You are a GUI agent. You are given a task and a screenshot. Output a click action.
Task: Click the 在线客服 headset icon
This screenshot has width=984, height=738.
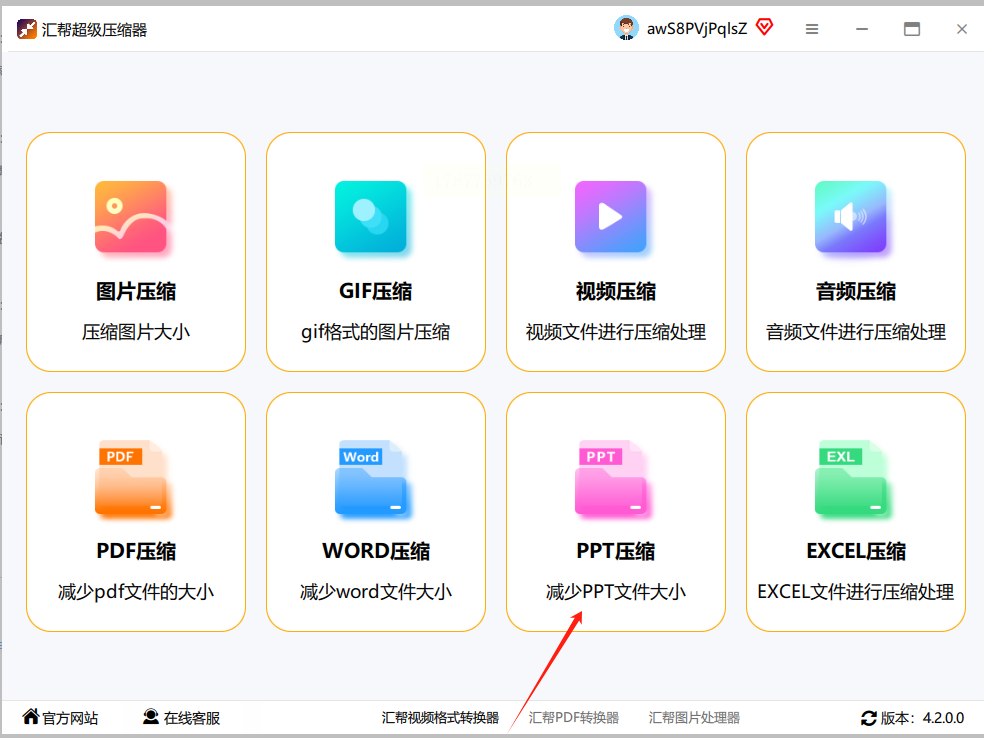coord(151,717)
